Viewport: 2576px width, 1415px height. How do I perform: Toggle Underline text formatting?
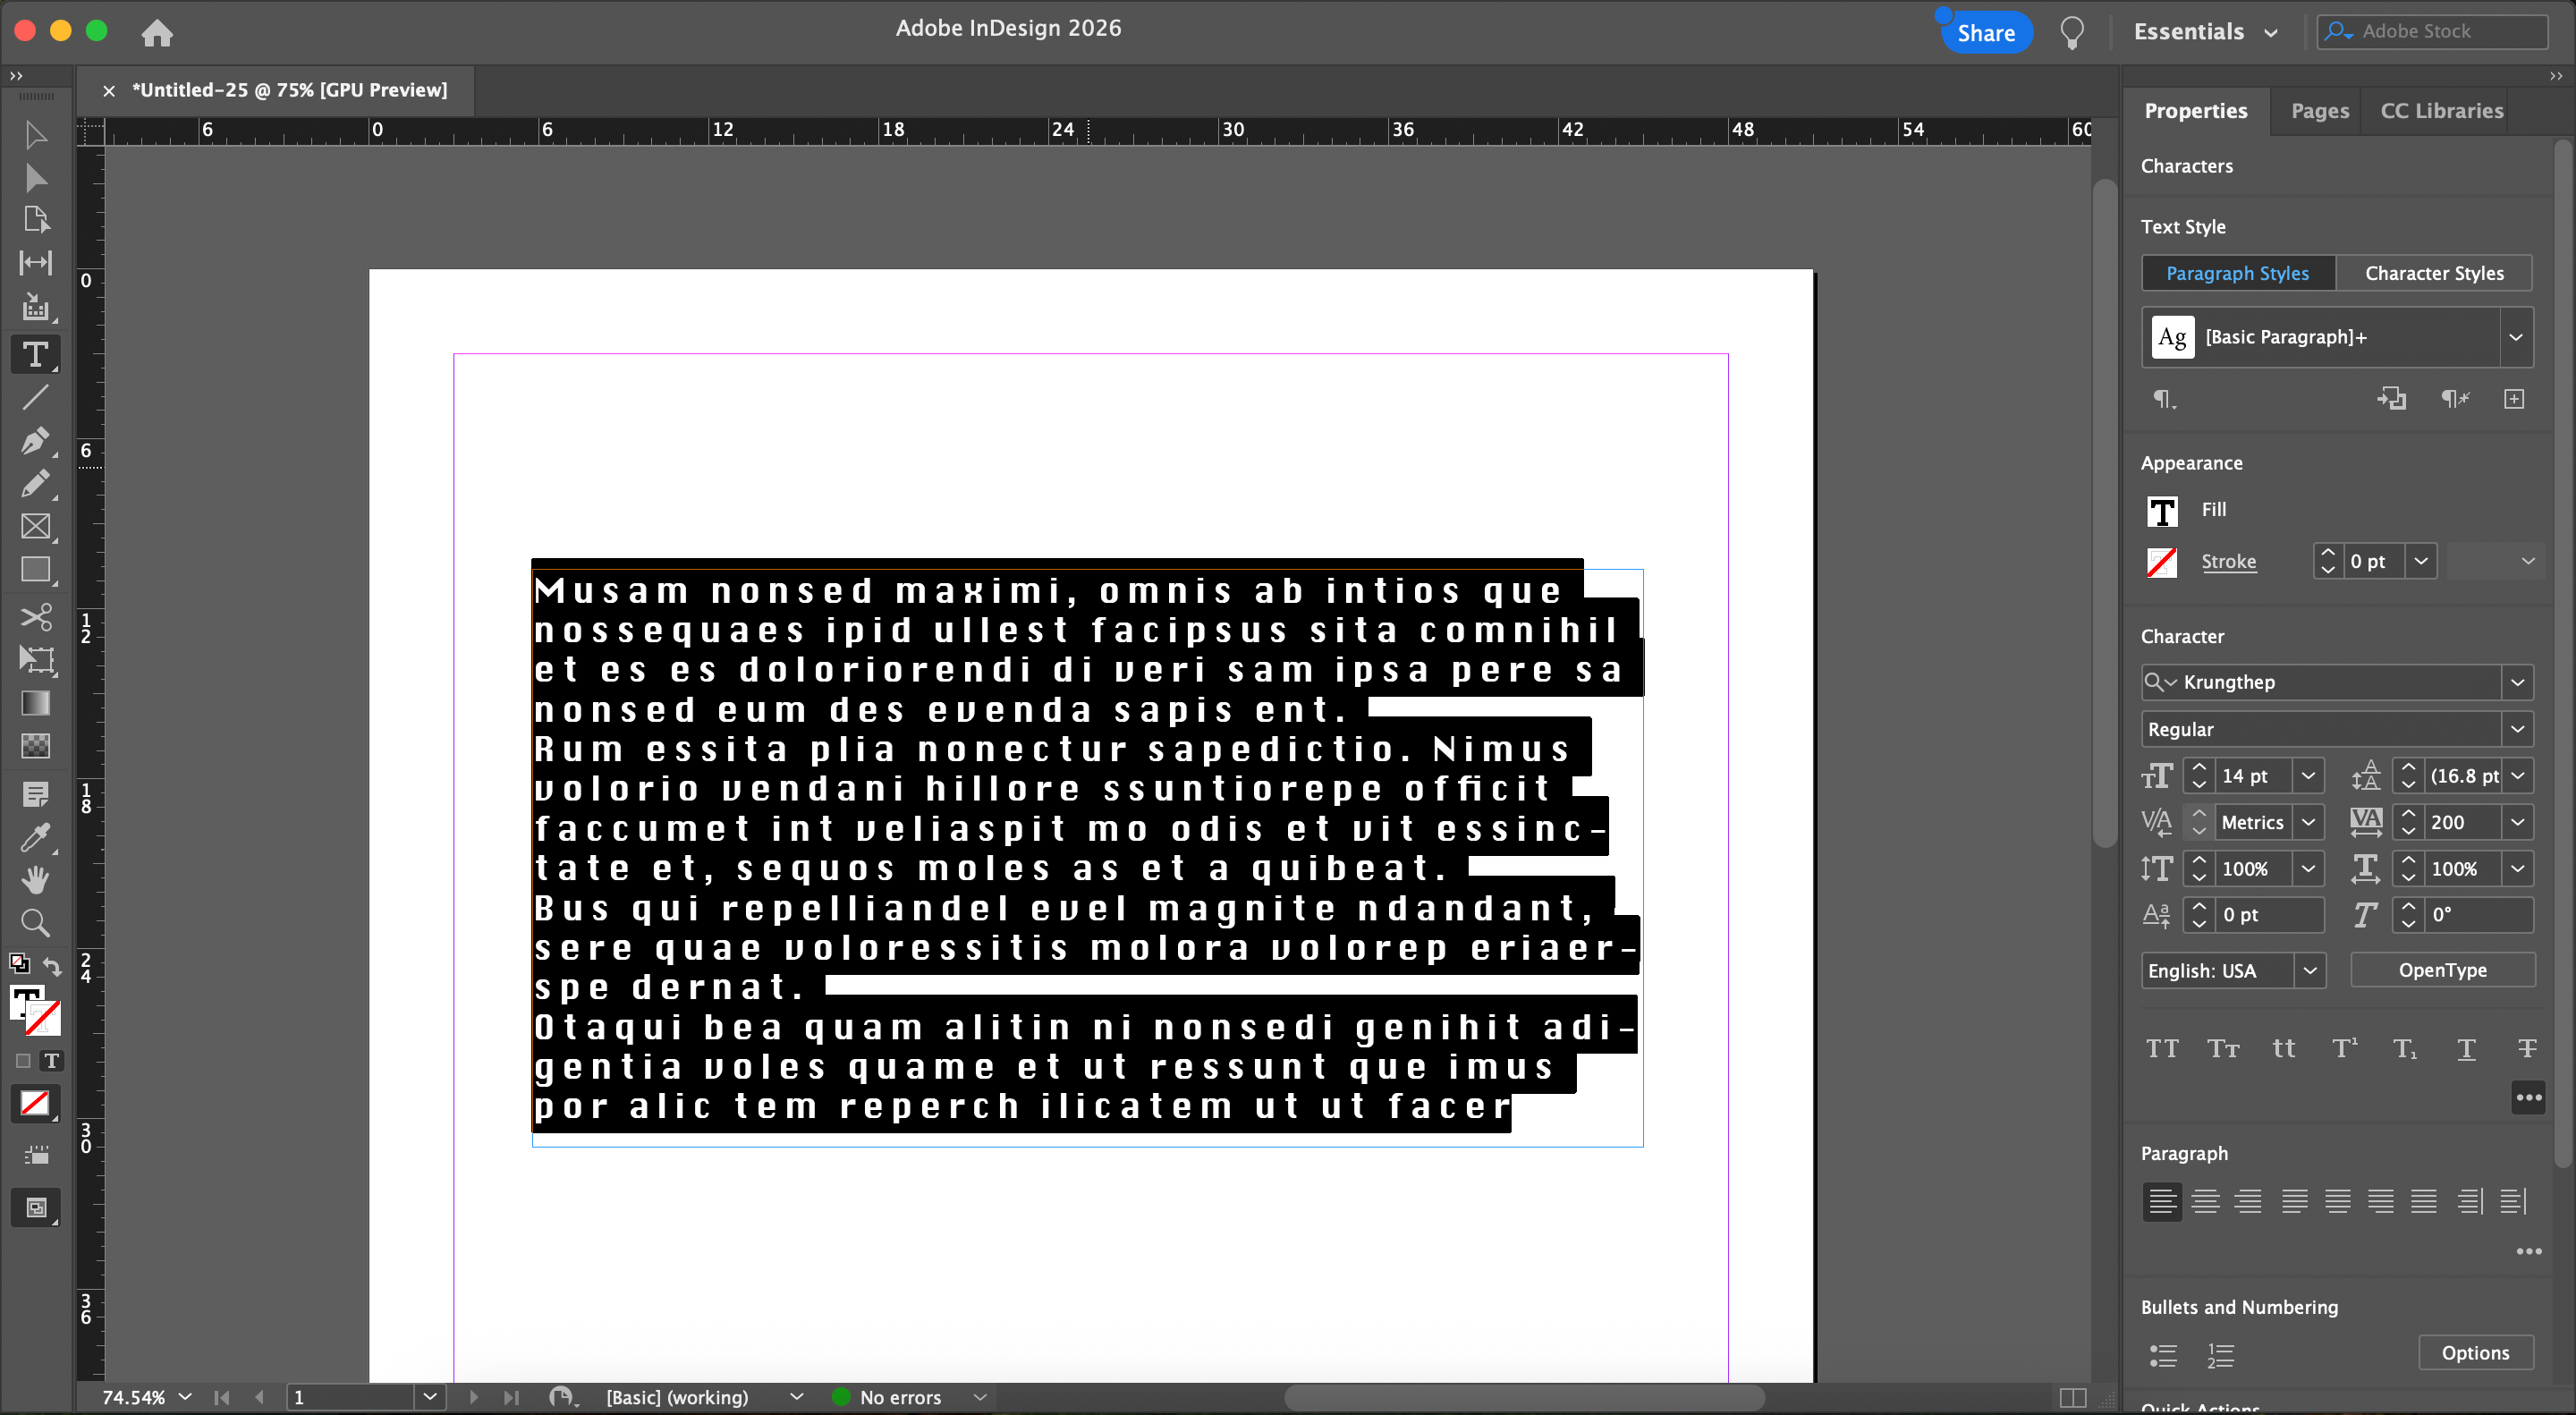click(2466, 1048)
